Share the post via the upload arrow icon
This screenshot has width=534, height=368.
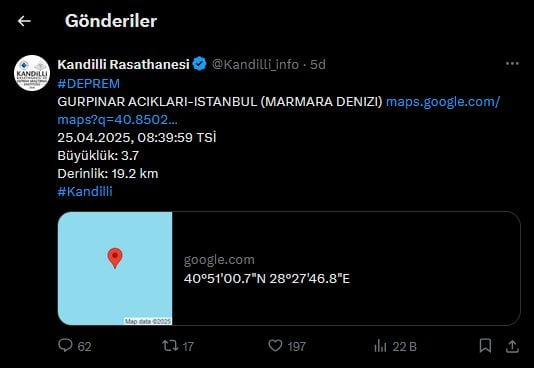512,346
